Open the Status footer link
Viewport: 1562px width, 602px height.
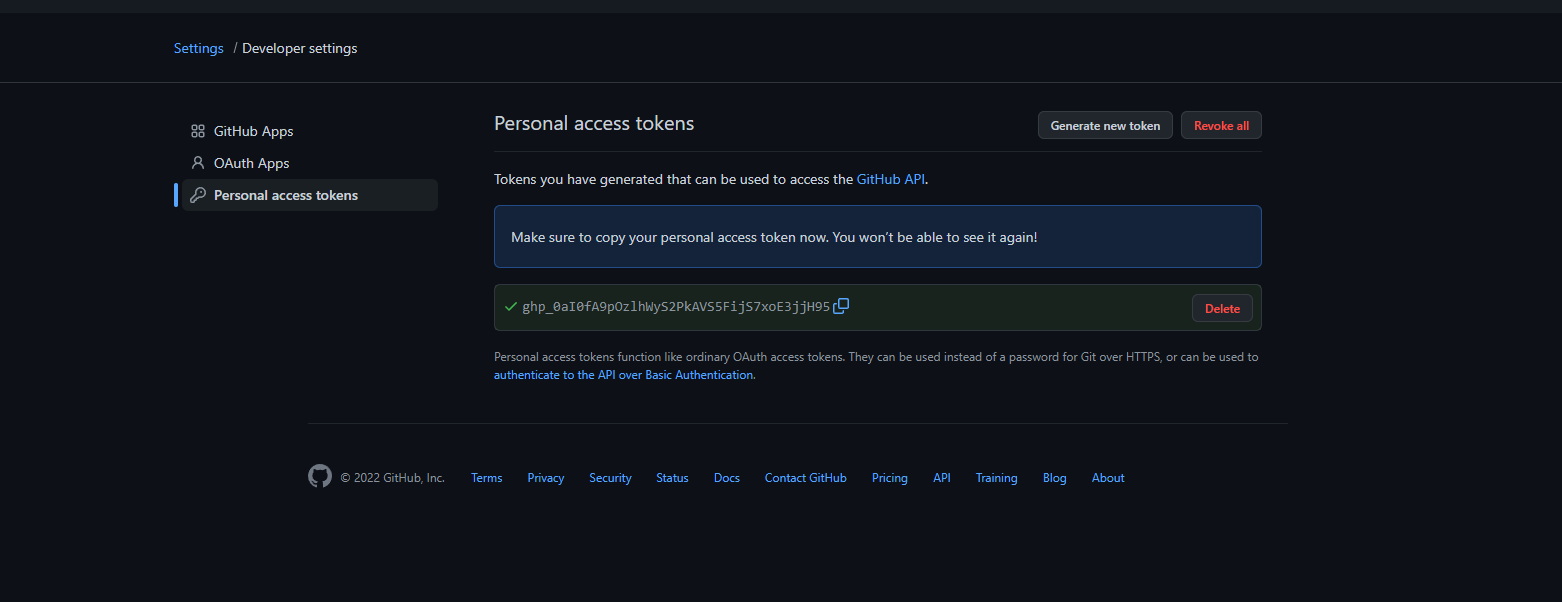(672, 478)
